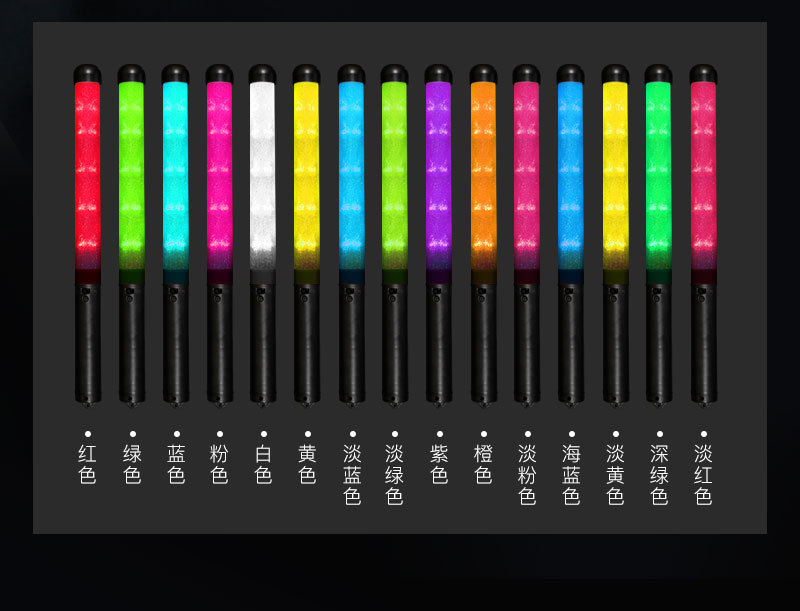Click the sea blue stick above 海蓝色

point(570,235)
